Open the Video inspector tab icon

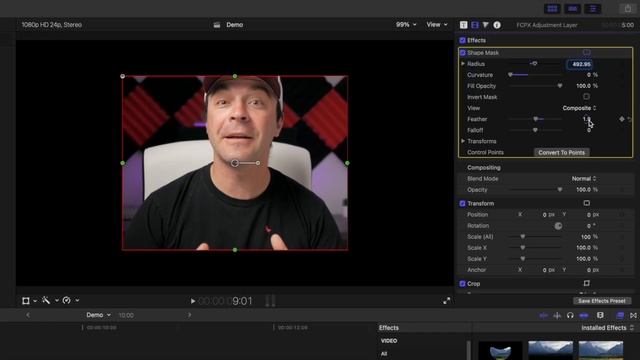click(x=475, y=25)
